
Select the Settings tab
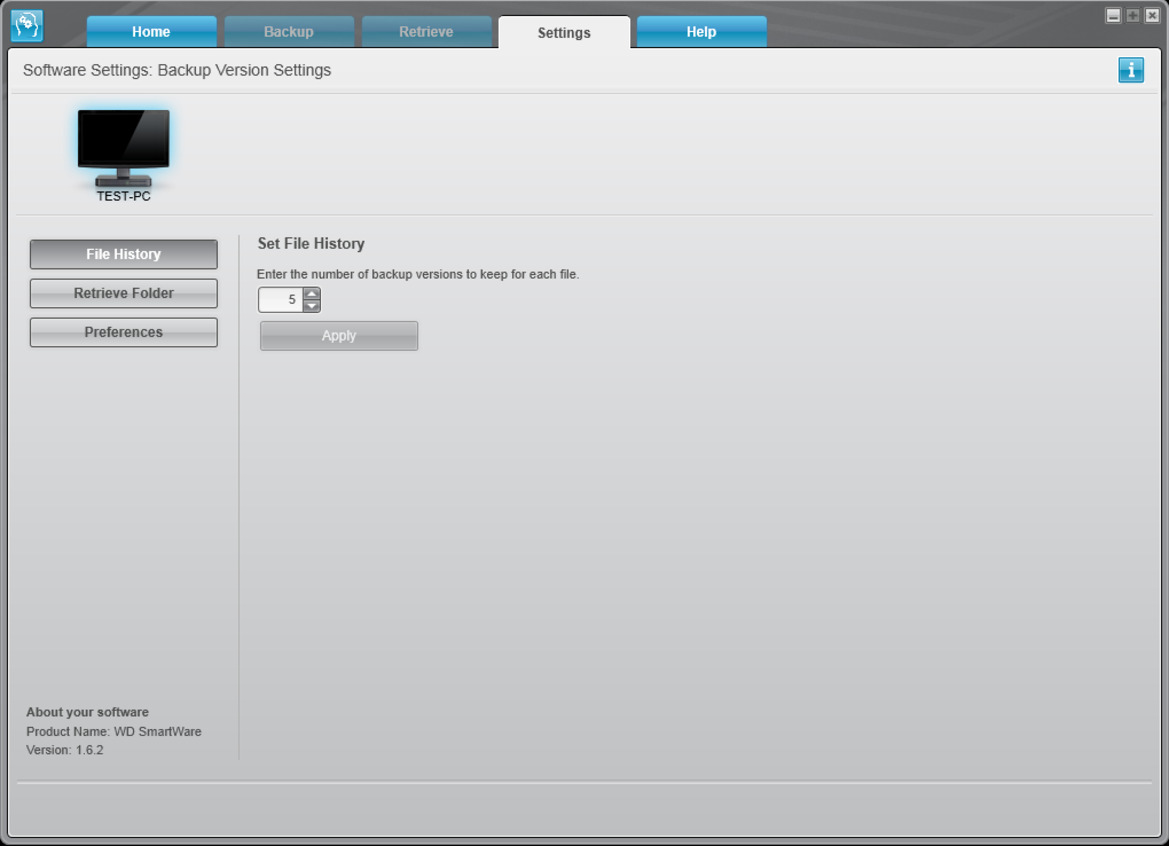click(x=564, y=33)
